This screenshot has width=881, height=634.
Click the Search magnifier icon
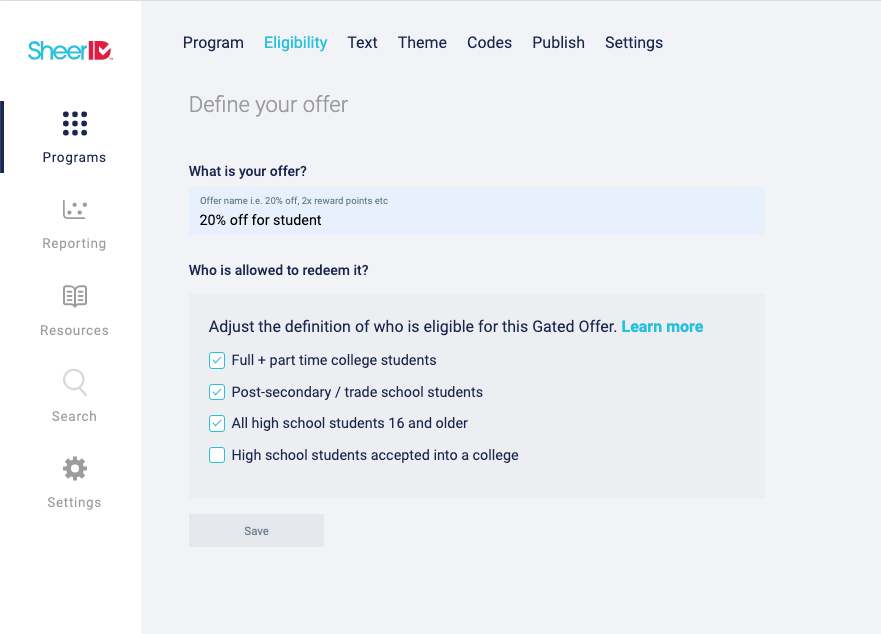[x=75, y=383]
